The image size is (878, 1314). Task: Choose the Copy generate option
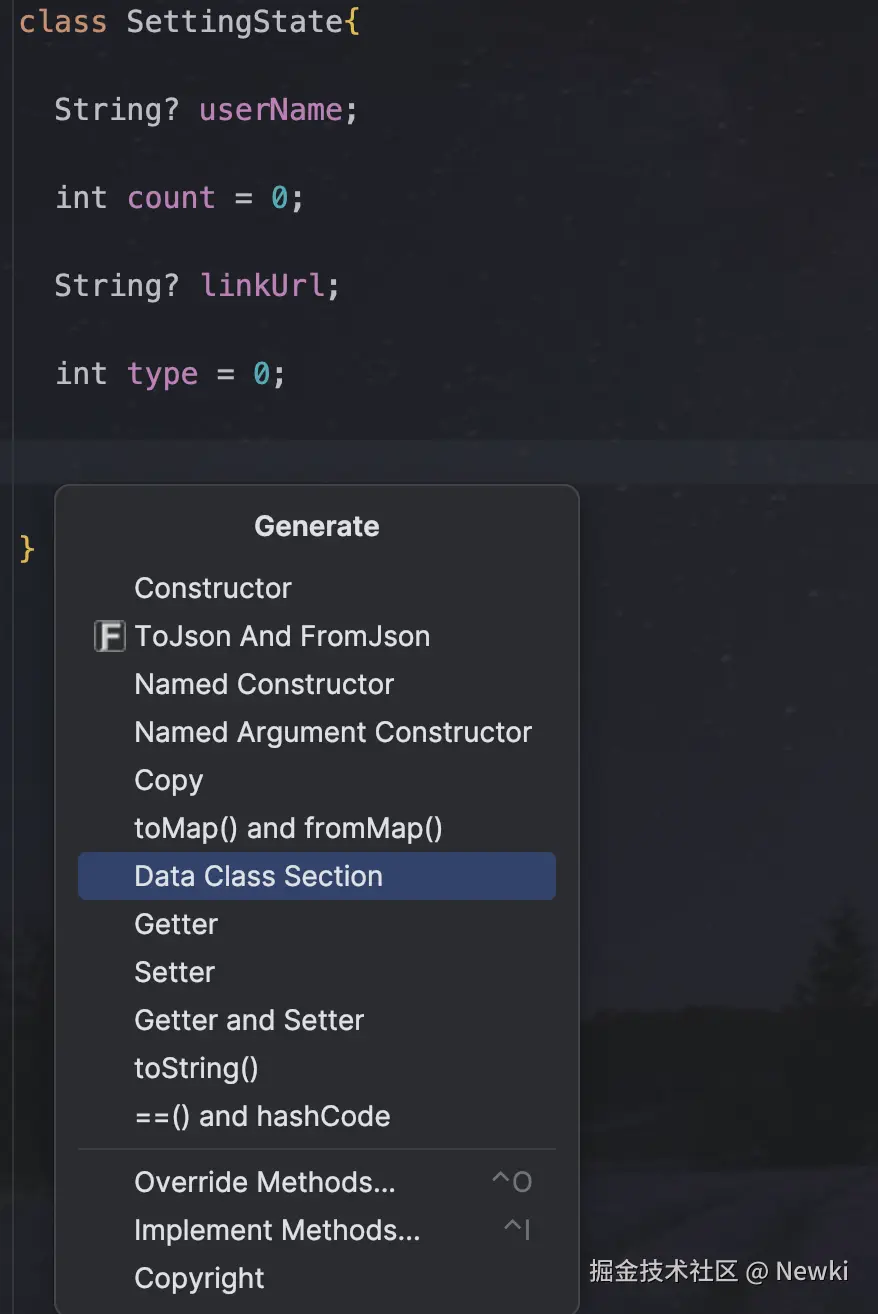tap(169, 780)
